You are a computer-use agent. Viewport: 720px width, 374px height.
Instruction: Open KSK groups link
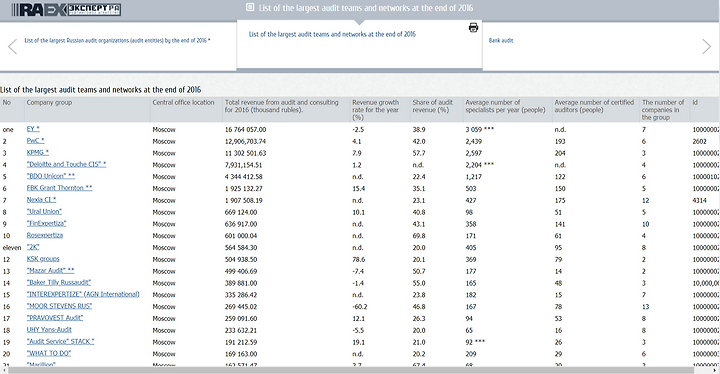click(43, 259)
